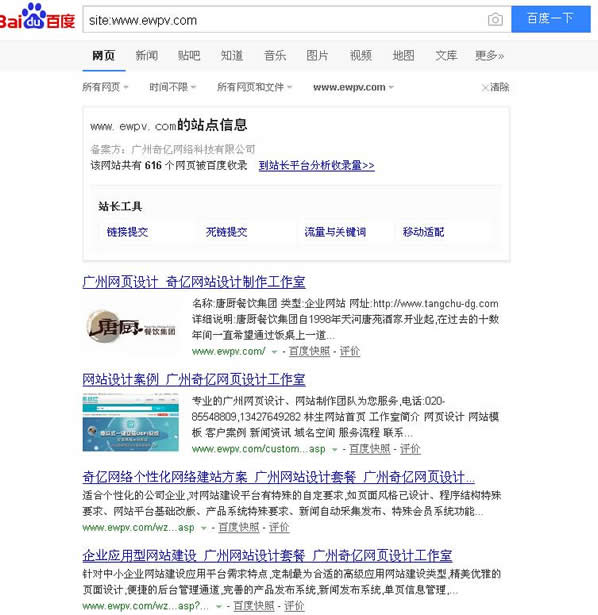Open result 企业应用型网站建设_广州网站设计套餐

[267, 555]
